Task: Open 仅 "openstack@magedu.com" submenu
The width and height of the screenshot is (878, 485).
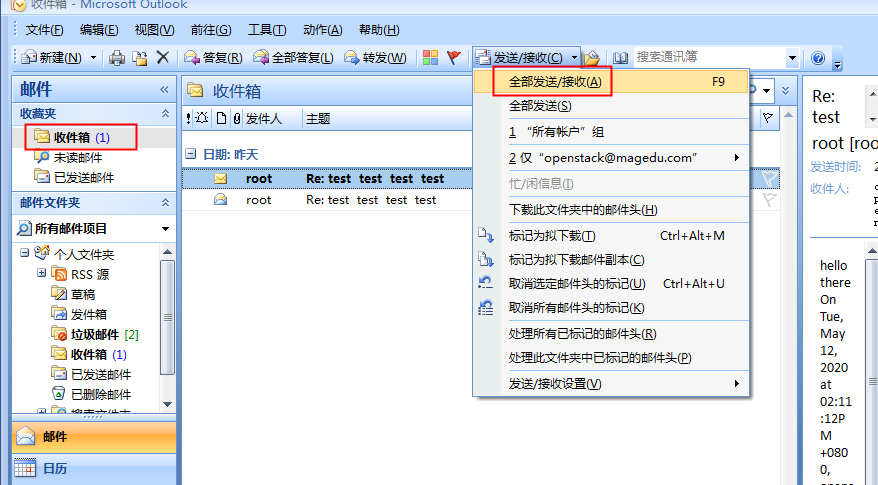Action: (611, 158)
